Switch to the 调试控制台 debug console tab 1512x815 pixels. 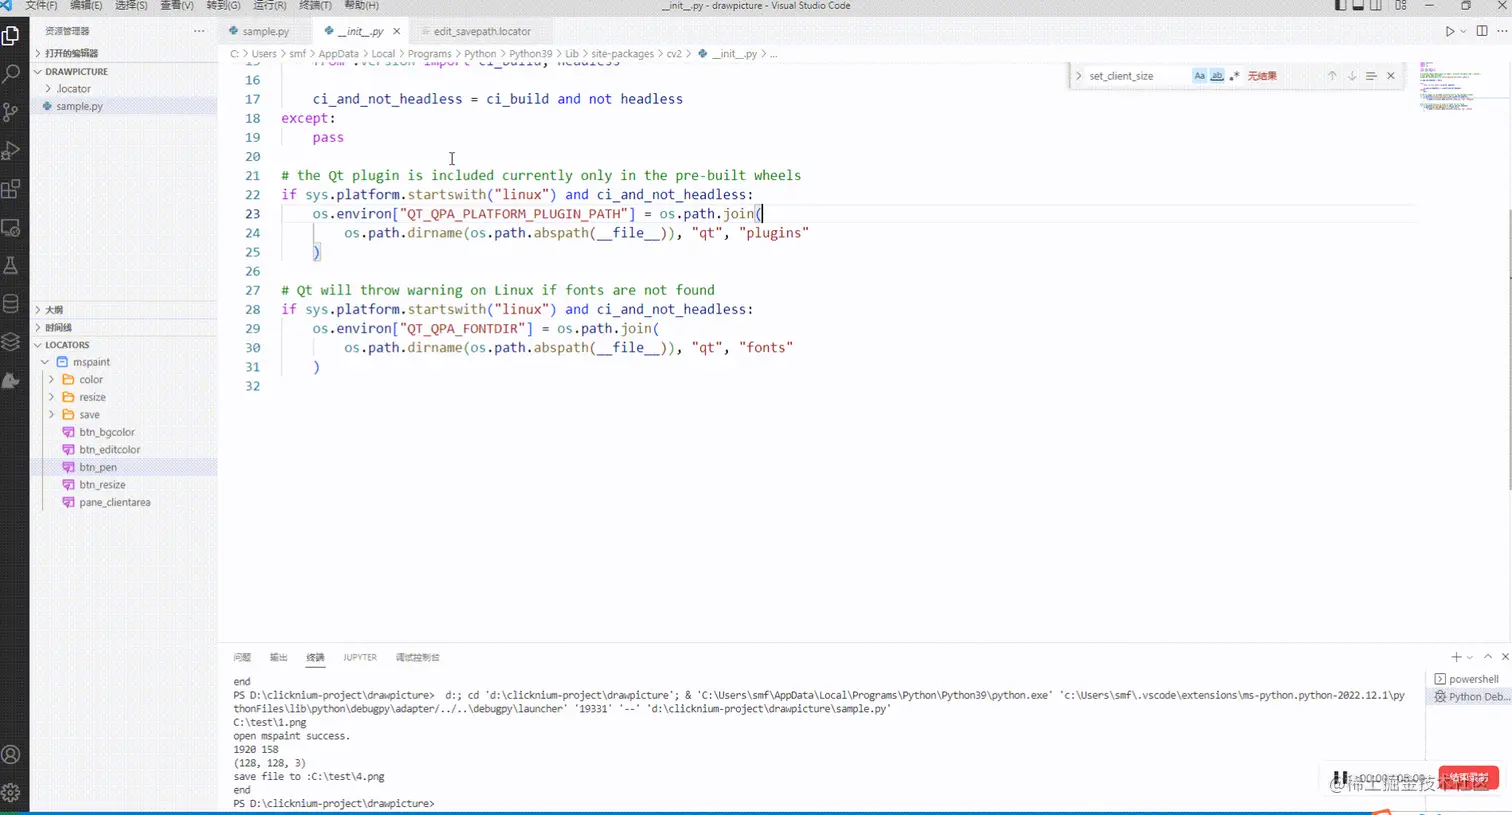point(417,658)
